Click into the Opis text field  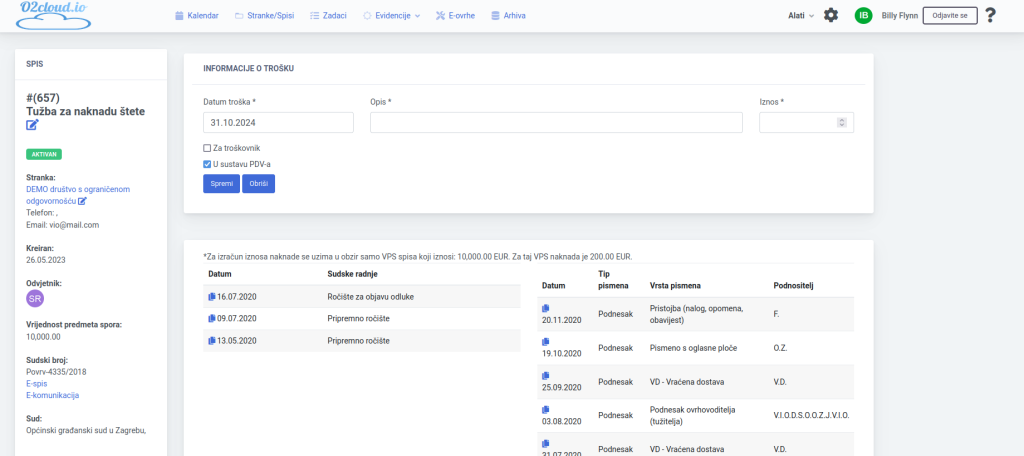point(556,123)
